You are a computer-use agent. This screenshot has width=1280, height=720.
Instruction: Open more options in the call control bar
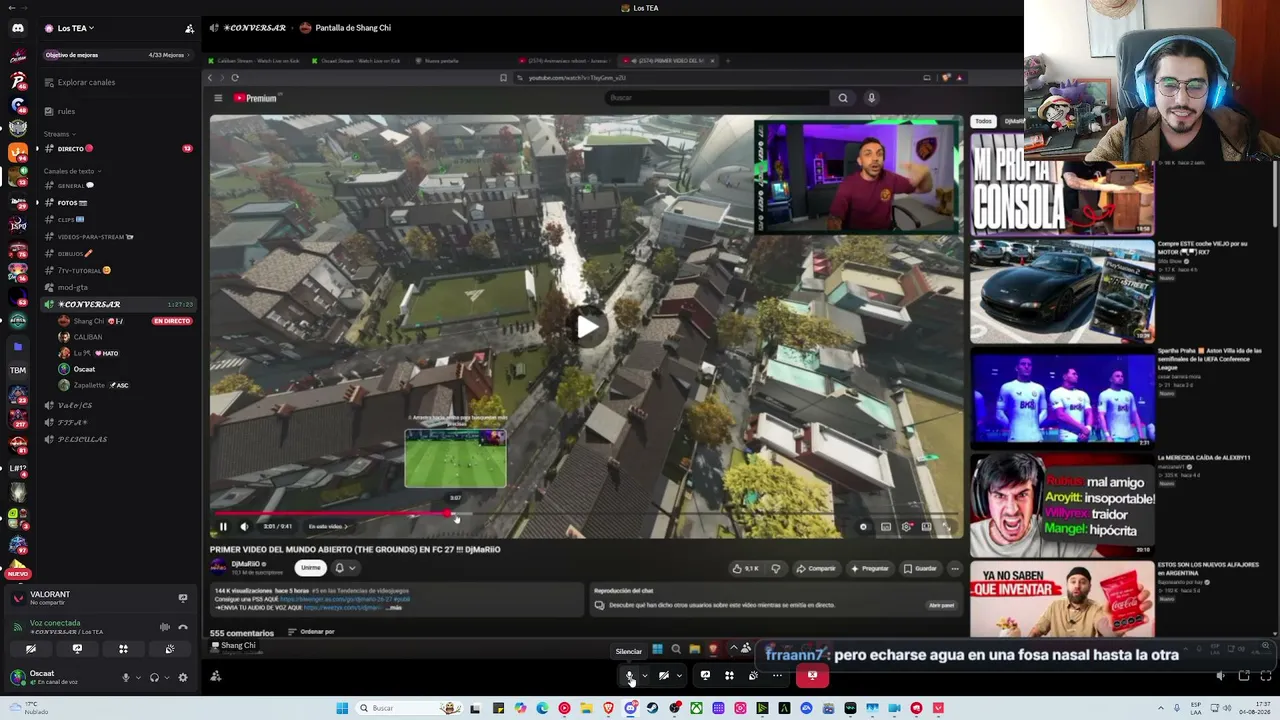coord(777,675)
